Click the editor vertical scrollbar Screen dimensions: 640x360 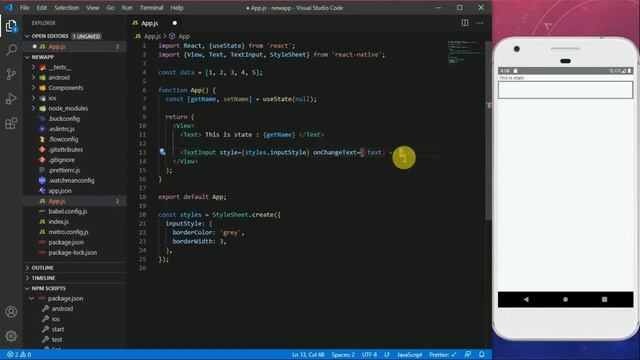[488, 131]
